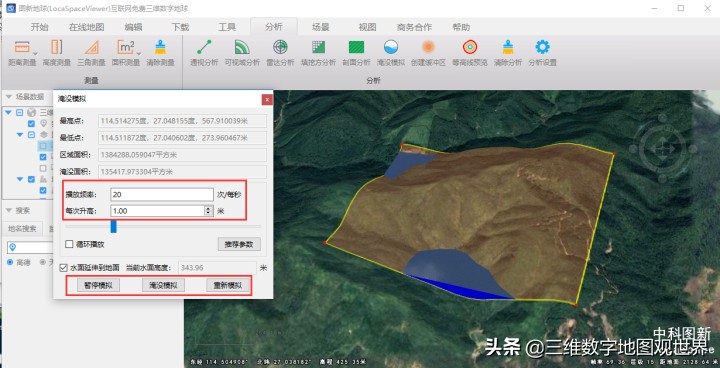Open the 距离测量 dropdown arrow

coord(35,54)
